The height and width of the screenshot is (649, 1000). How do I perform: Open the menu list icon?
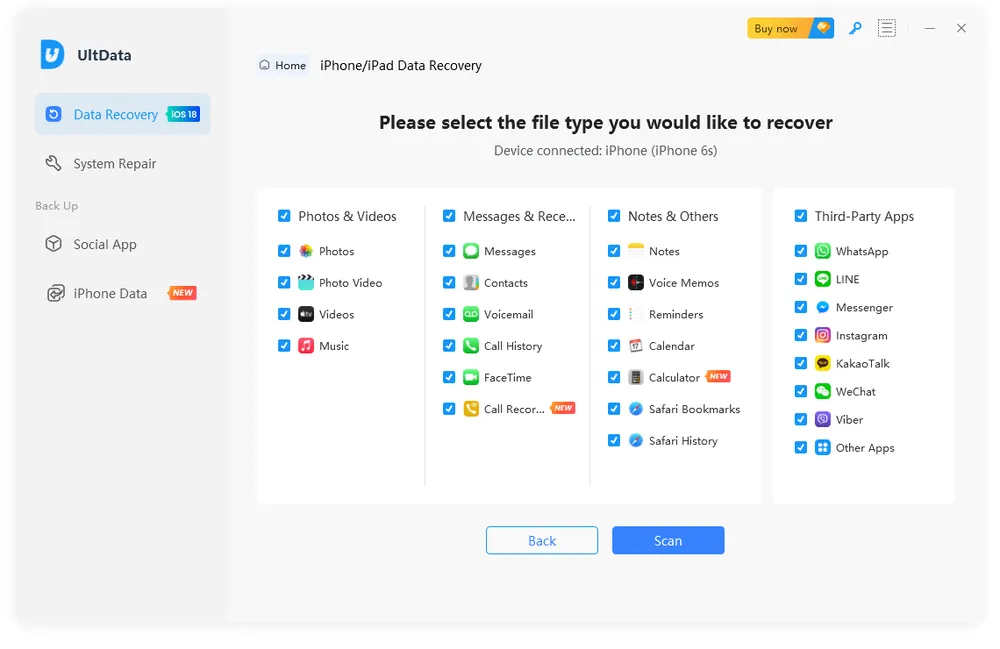click(x=886, y=28)
